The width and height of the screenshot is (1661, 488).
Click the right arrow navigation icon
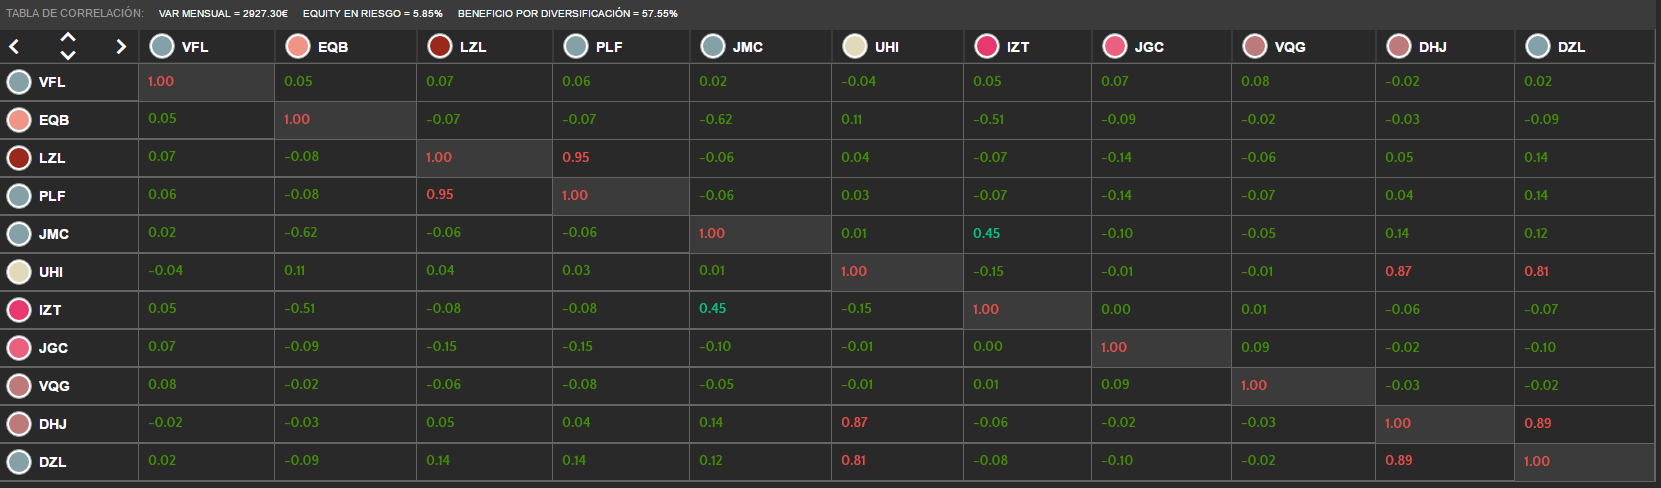[x=121, y=46]
